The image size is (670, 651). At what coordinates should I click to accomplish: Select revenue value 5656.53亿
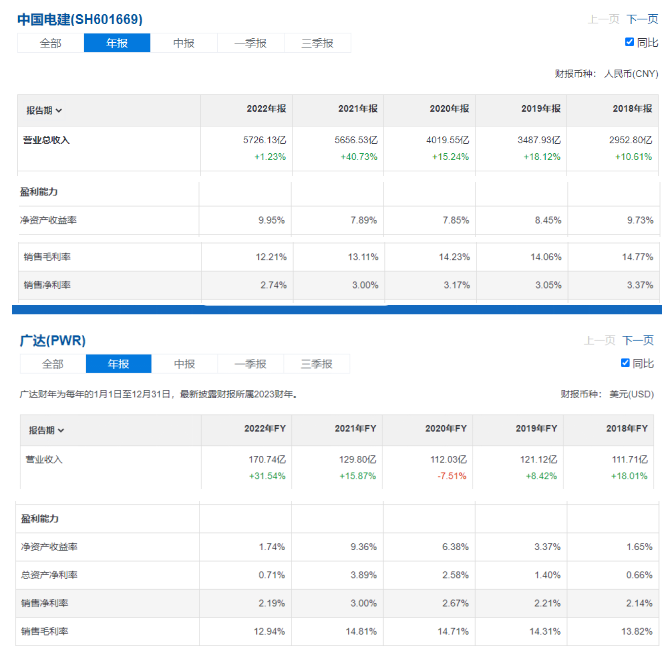point(356,140)
